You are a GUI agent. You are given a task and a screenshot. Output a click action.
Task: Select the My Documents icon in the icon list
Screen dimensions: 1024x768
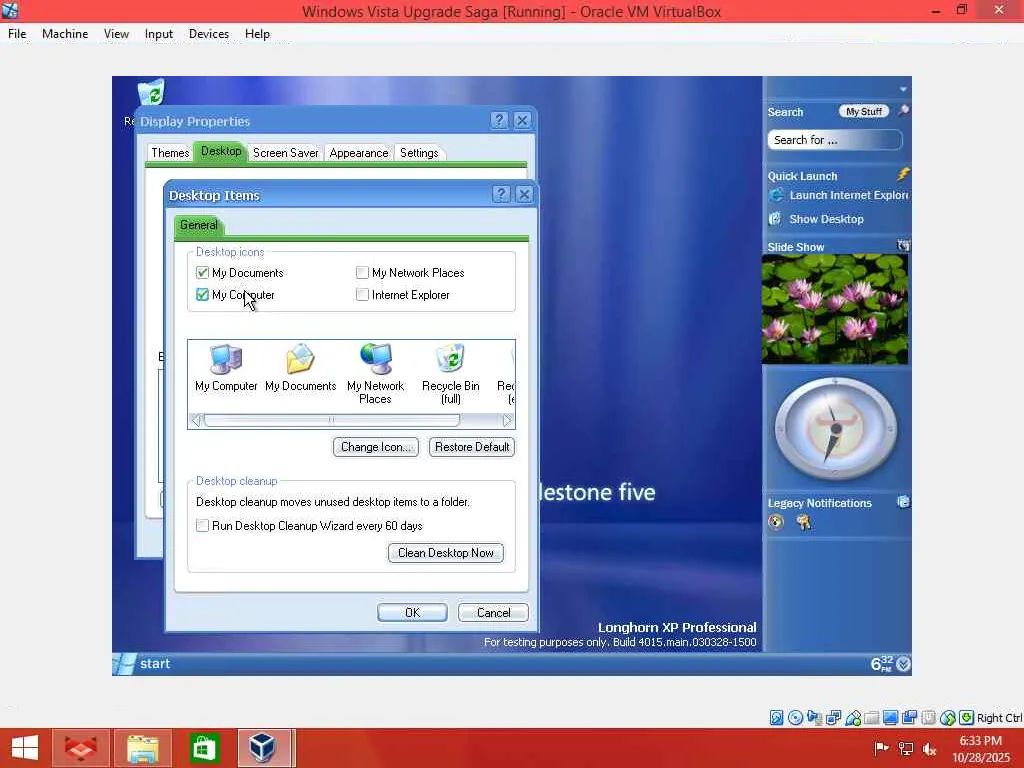pyautogui.click(x=300, y=369)
